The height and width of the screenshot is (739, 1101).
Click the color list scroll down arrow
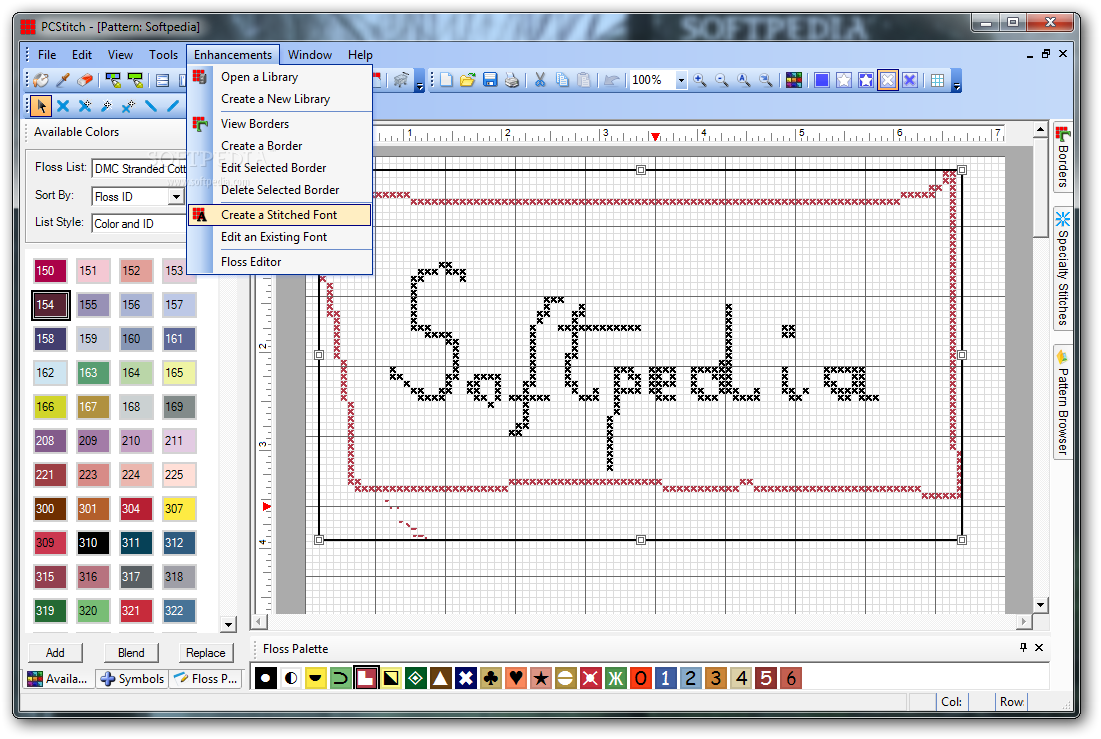[228, 624]
